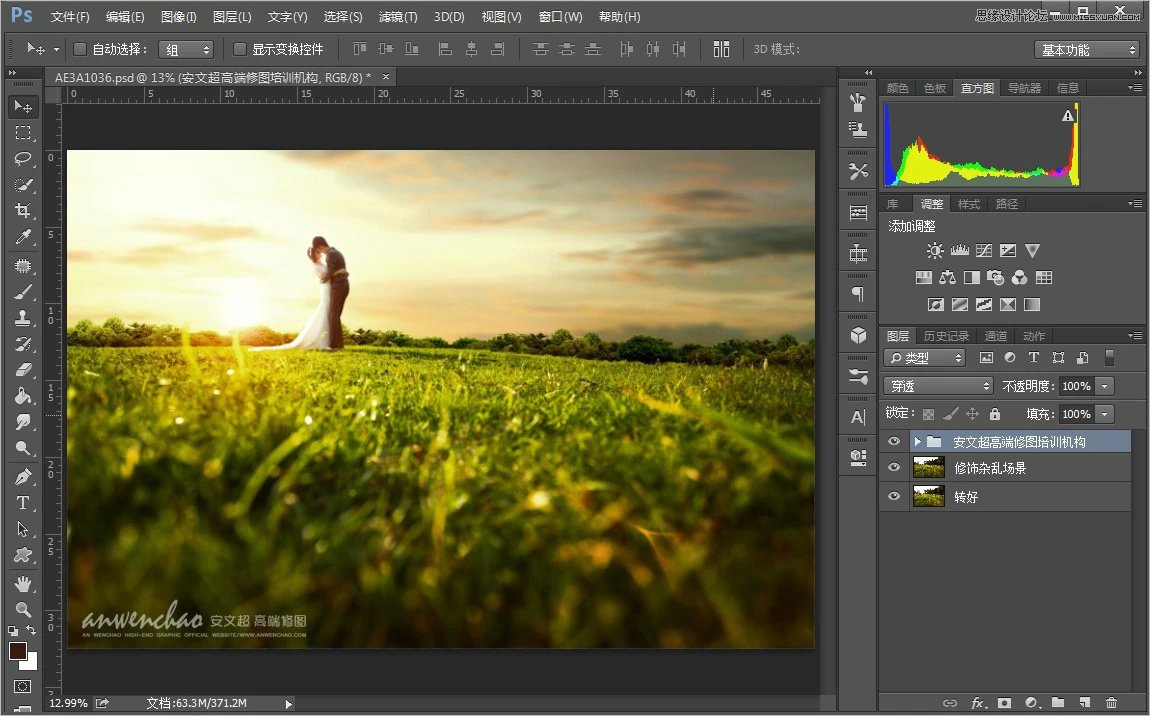Enable the 自动选择 checkbox
1150x716 pixels.
(x=79, y=48)
